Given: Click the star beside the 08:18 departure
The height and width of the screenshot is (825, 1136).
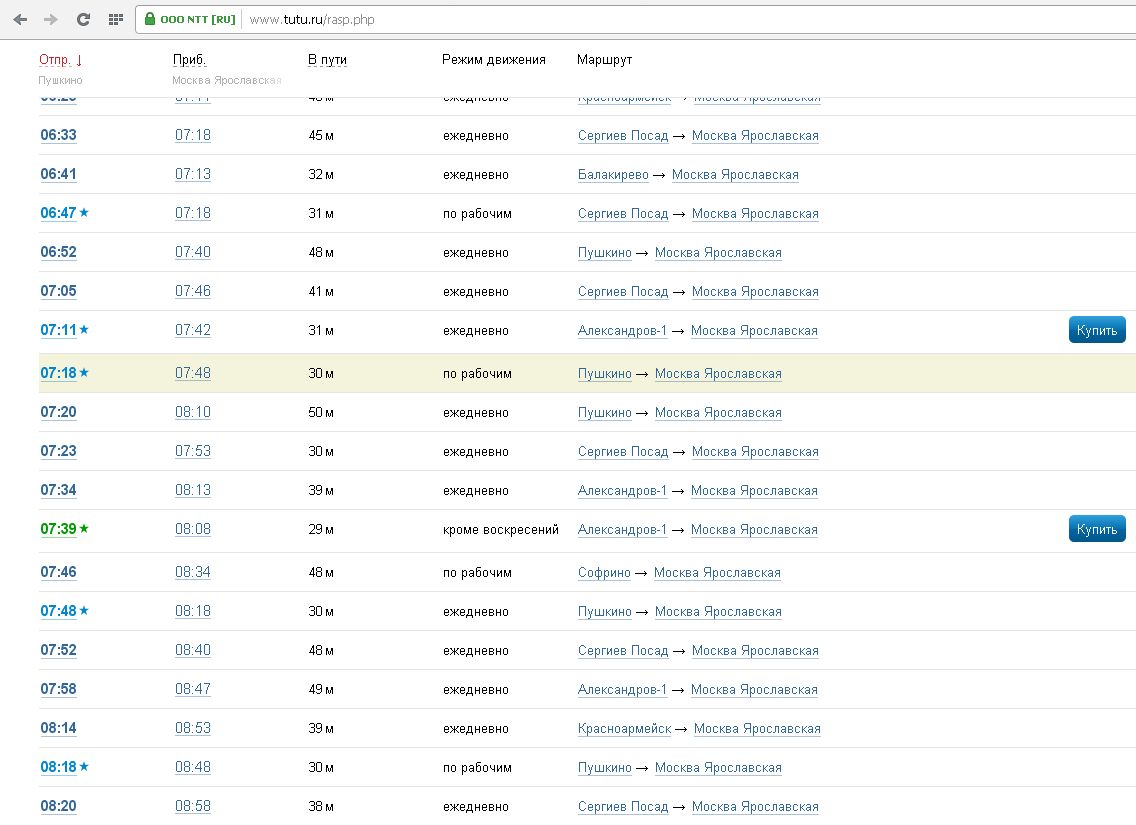Looking at the screenshot, I should click(x=84, y=766).
